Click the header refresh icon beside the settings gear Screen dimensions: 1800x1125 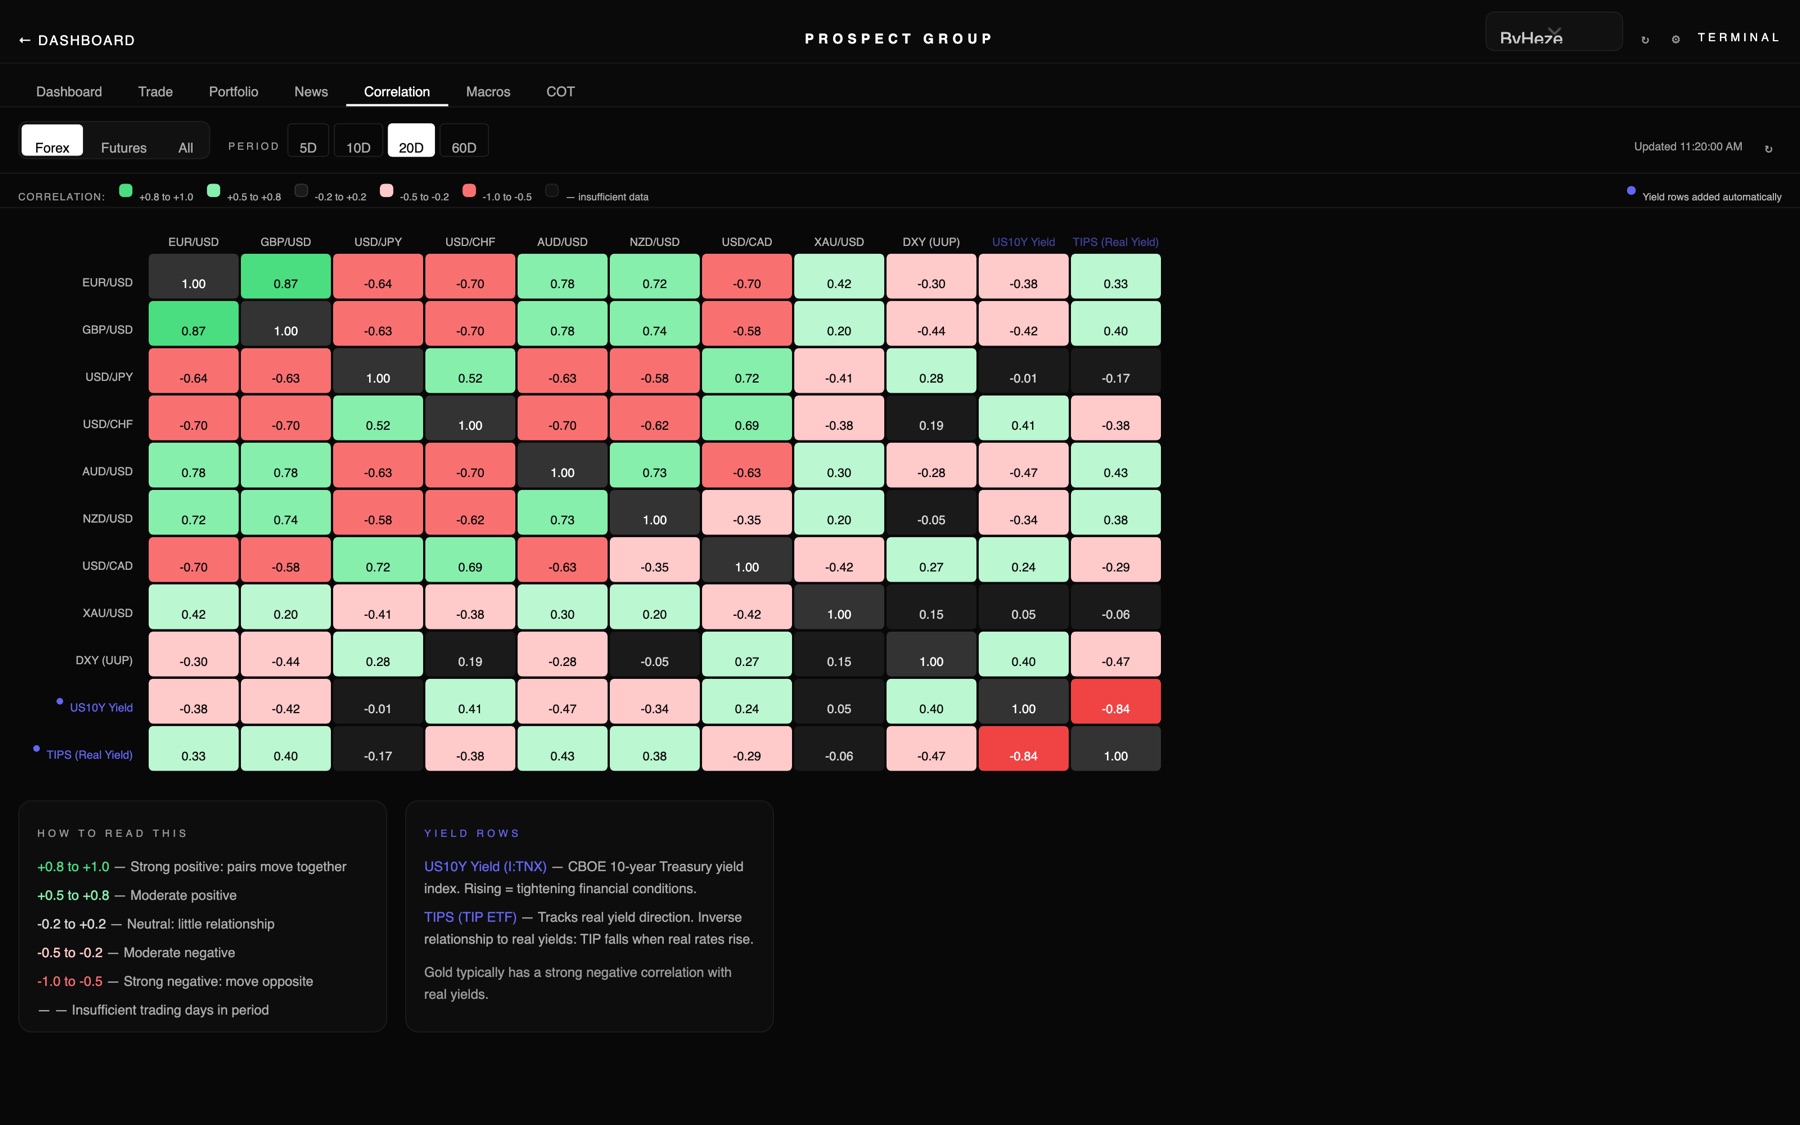pyautogui.click(x=1645, y=40)
